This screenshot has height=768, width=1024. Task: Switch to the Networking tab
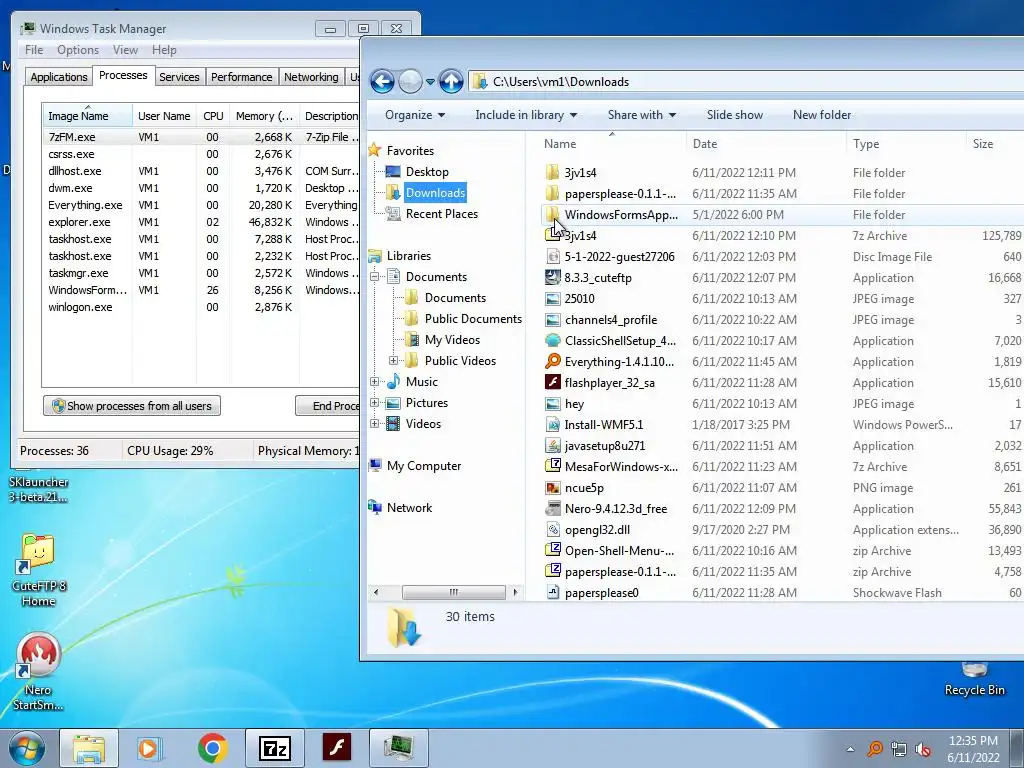pos(311,77)
